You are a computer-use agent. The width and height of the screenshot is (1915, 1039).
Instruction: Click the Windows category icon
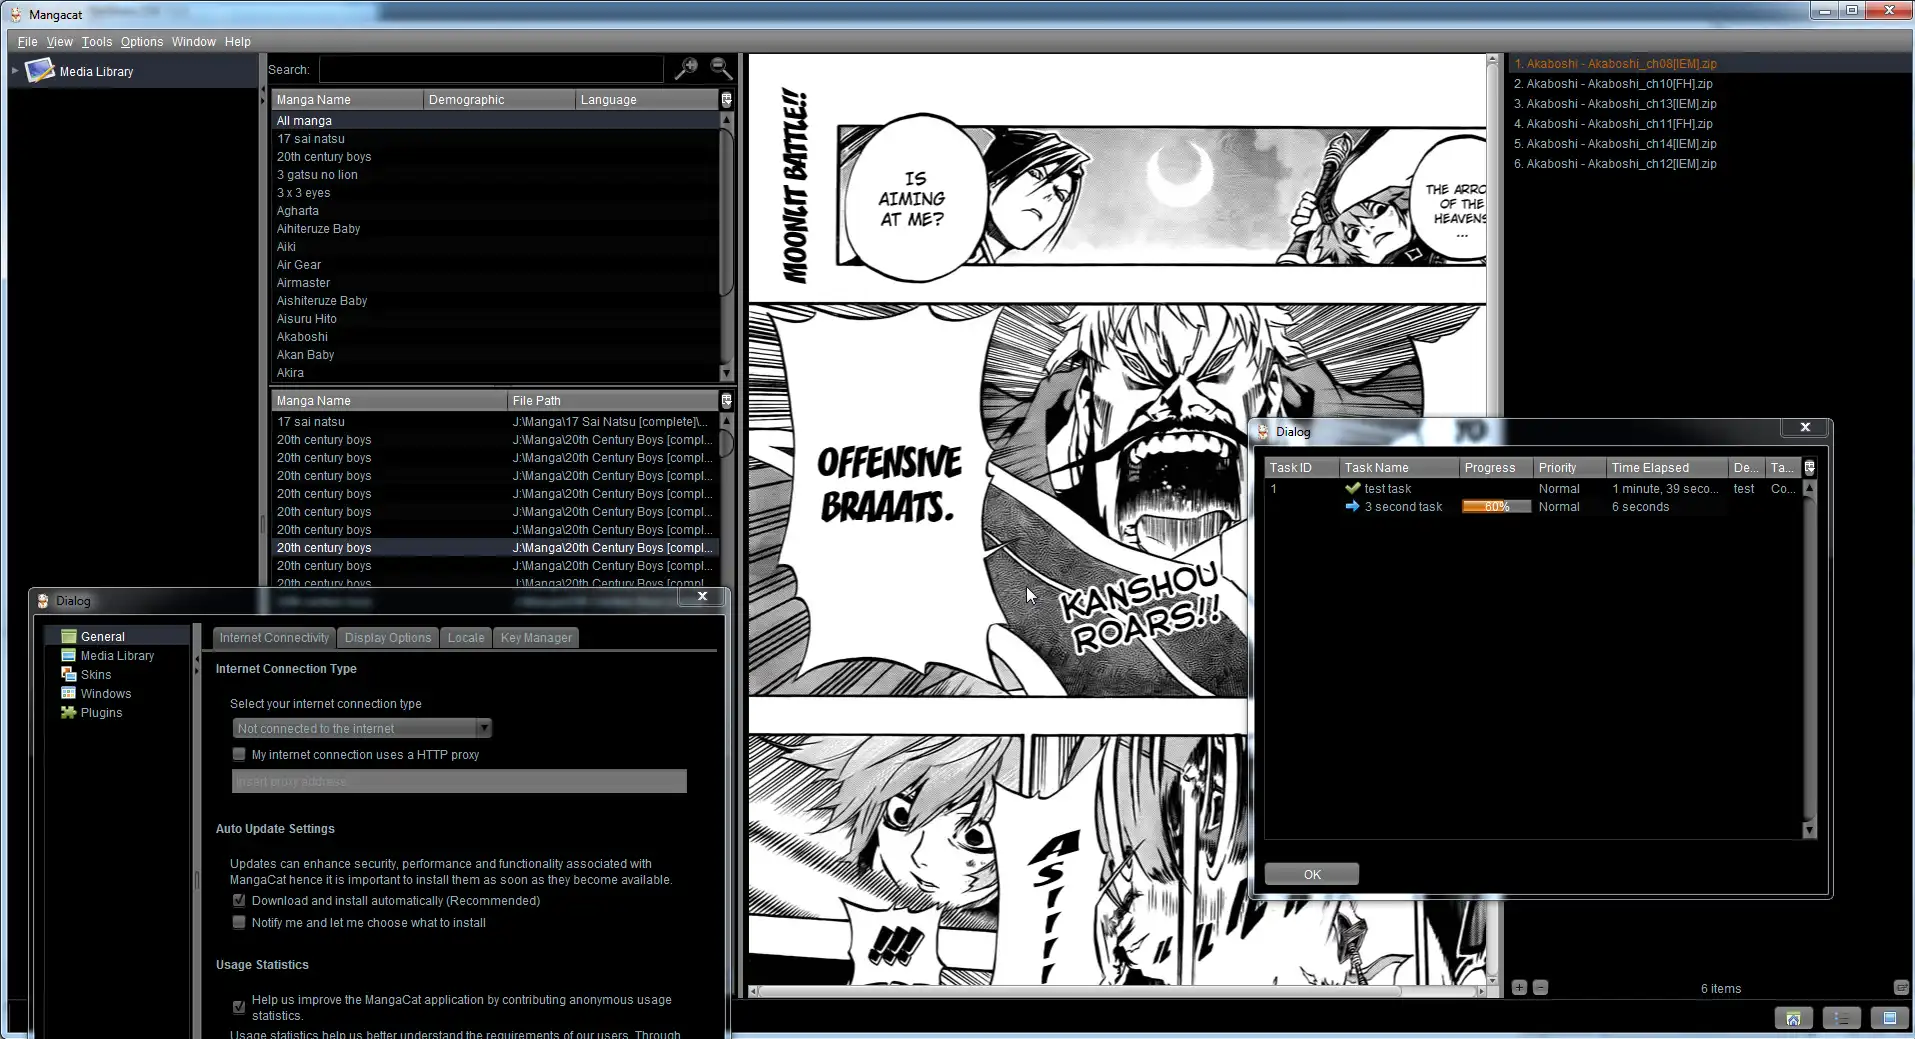tap(69, 693)
